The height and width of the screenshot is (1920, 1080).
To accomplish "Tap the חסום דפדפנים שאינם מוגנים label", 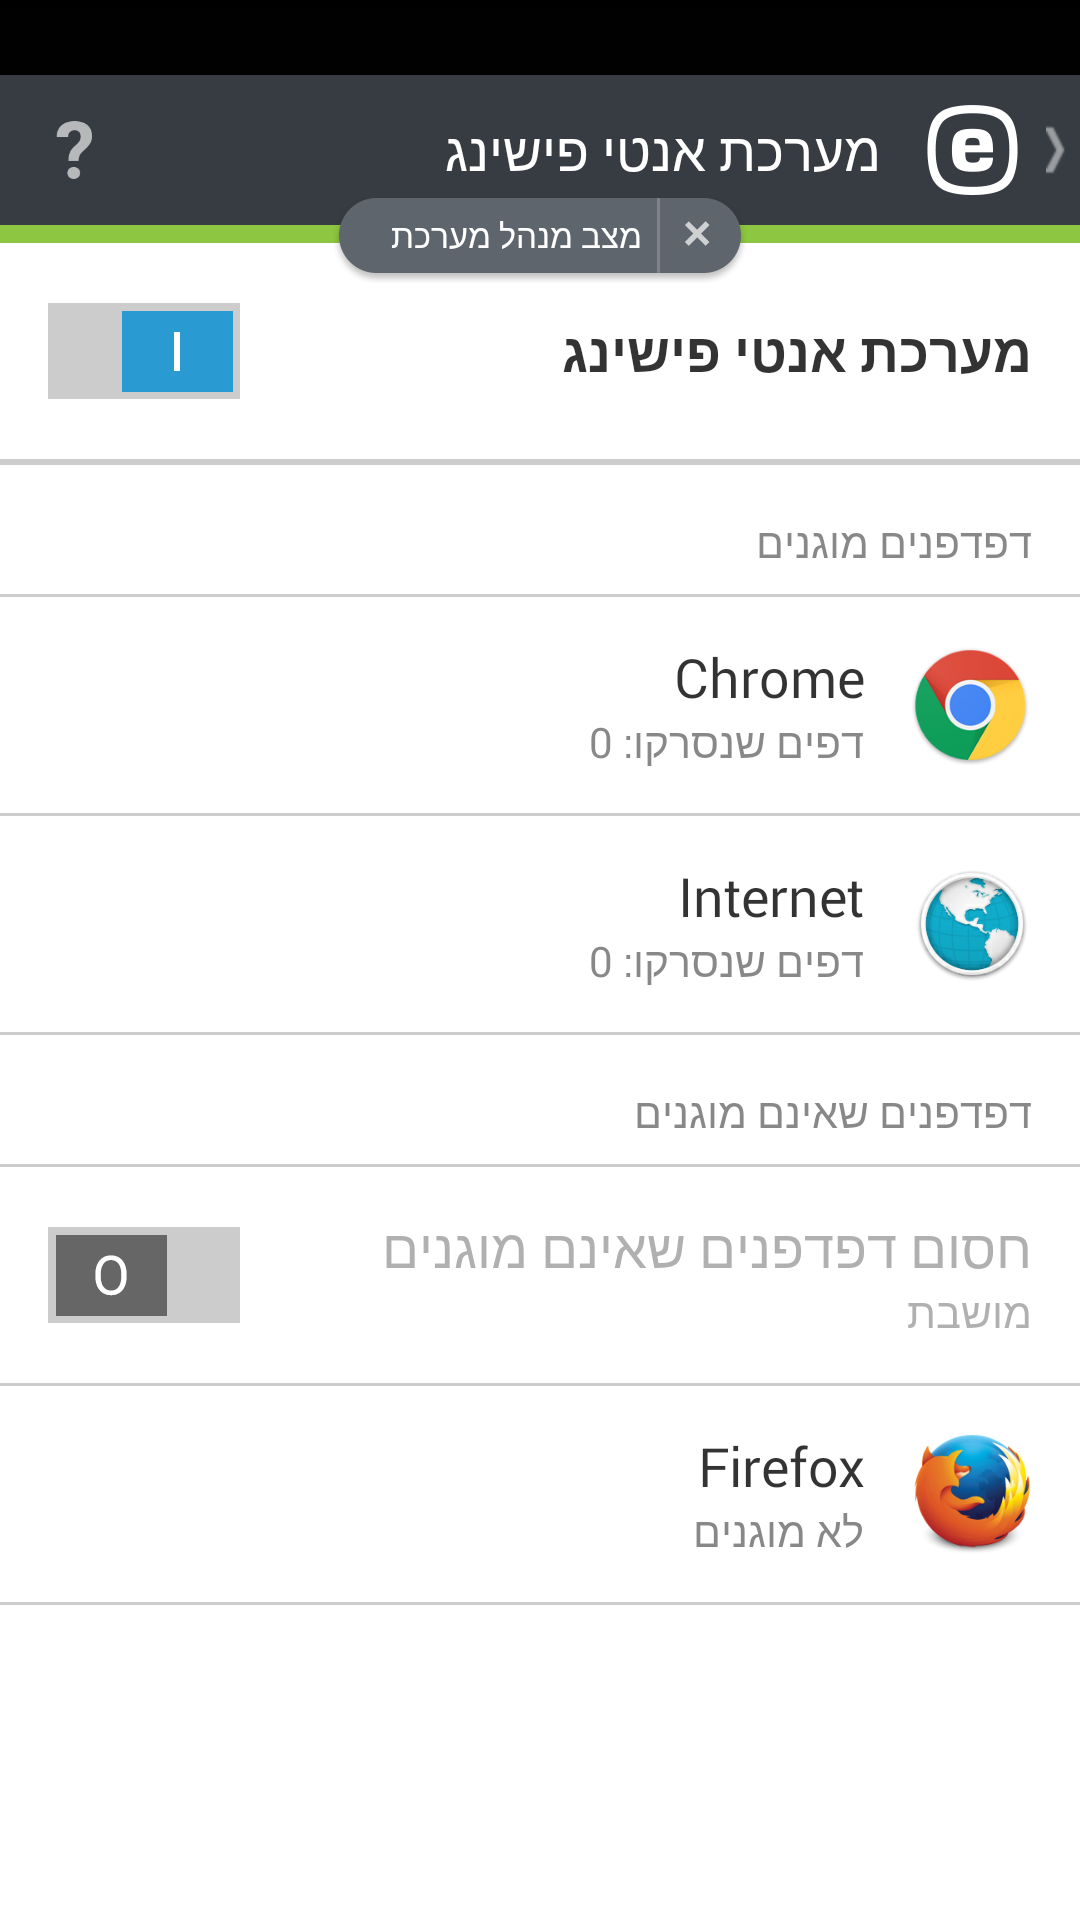I will tap(707, 1251).
